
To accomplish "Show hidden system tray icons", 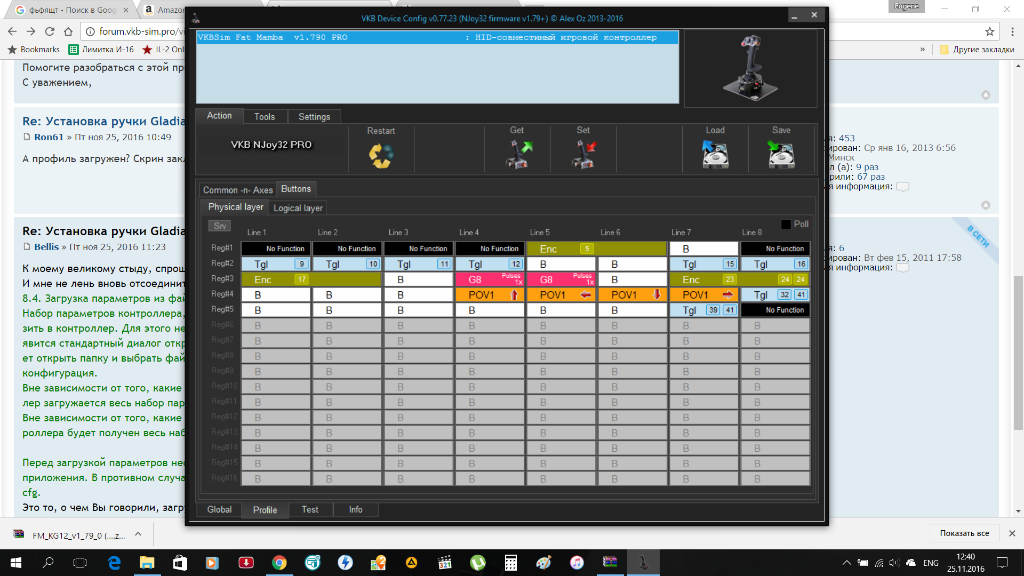I will pos(846,562).
